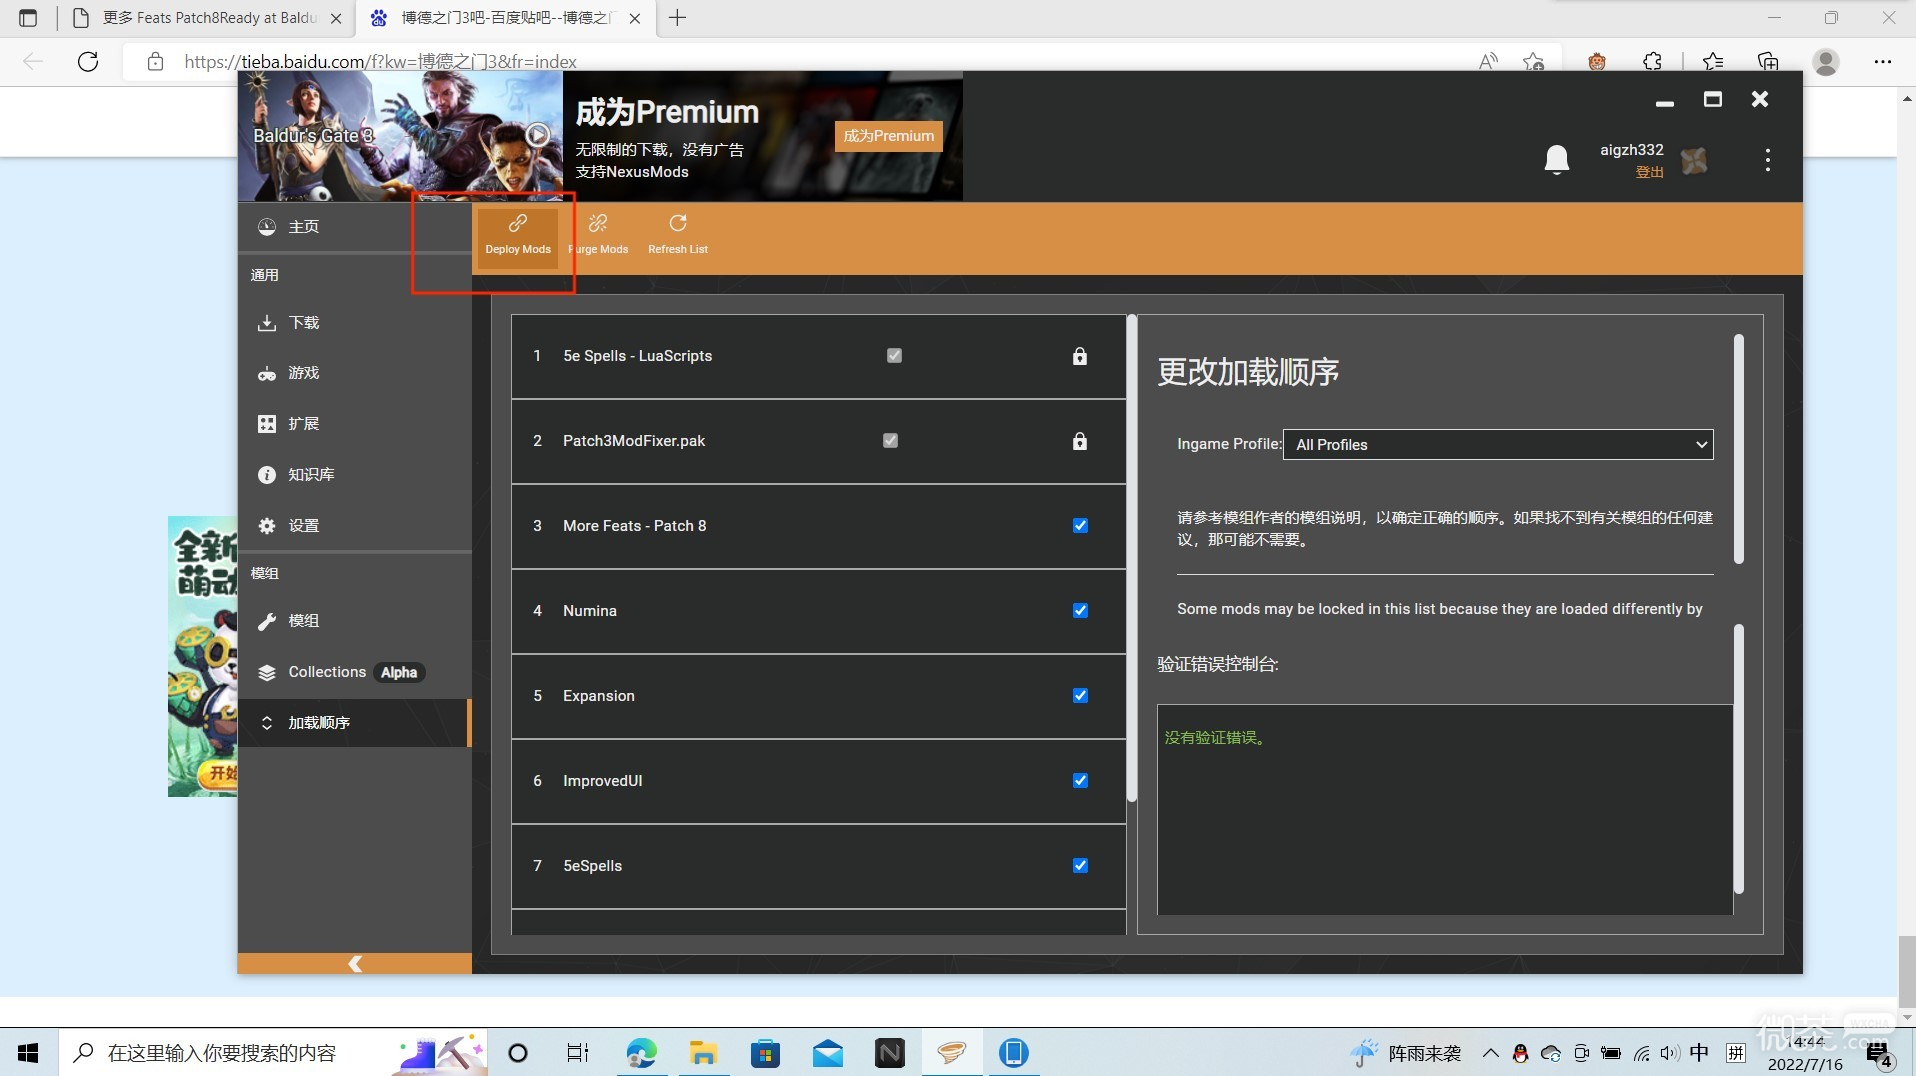Click the validation console scrollbar
This screenshot has width=1916, height=1076.
[1739, 759]
